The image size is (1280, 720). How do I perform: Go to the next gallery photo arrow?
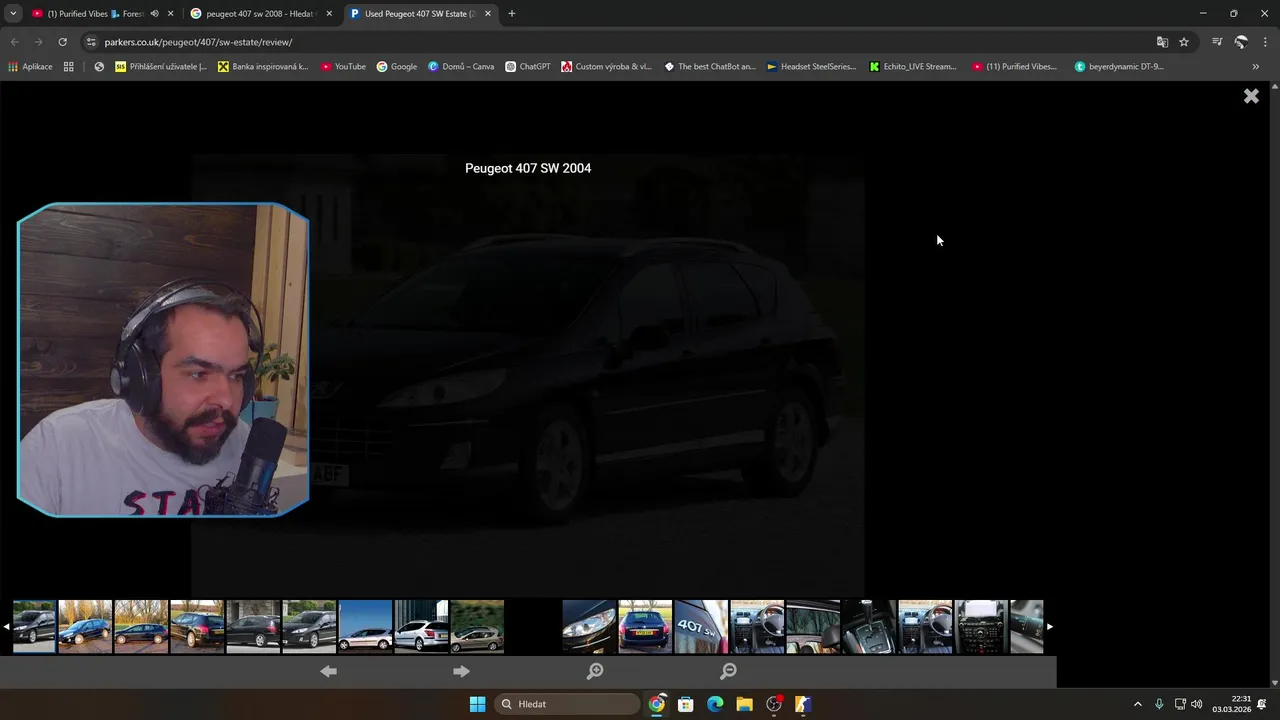click(461, 671)
